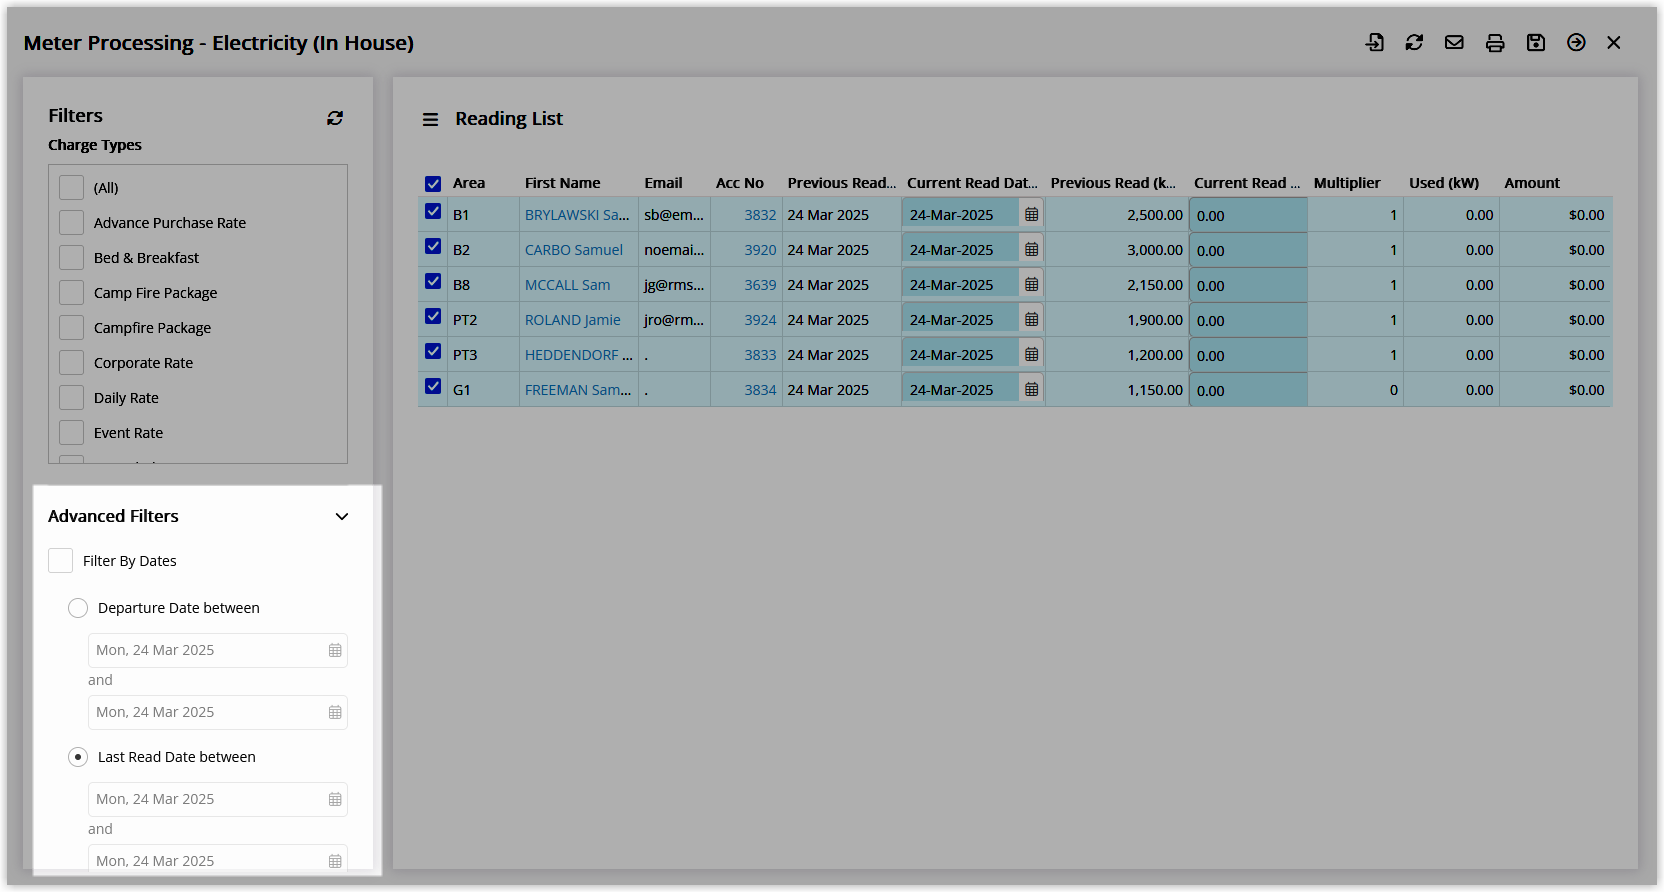The height and width of the screenshot is (893, 1665).
Task: Open the calendar for B8 current read date
Action: pos(1032,284)
